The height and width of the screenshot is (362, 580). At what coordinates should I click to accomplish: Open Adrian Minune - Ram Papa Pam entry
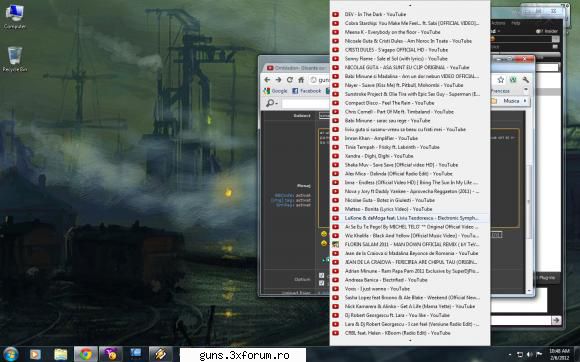[410, 271]
